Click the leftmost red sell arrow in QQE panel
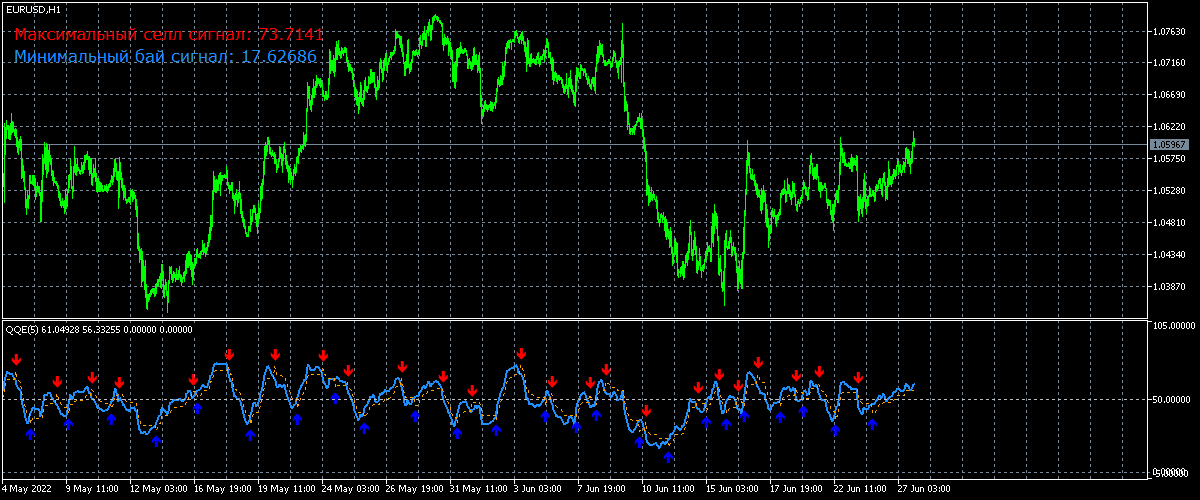The width and height of the screenshot is (1200, 500). (x=16, y=360)
